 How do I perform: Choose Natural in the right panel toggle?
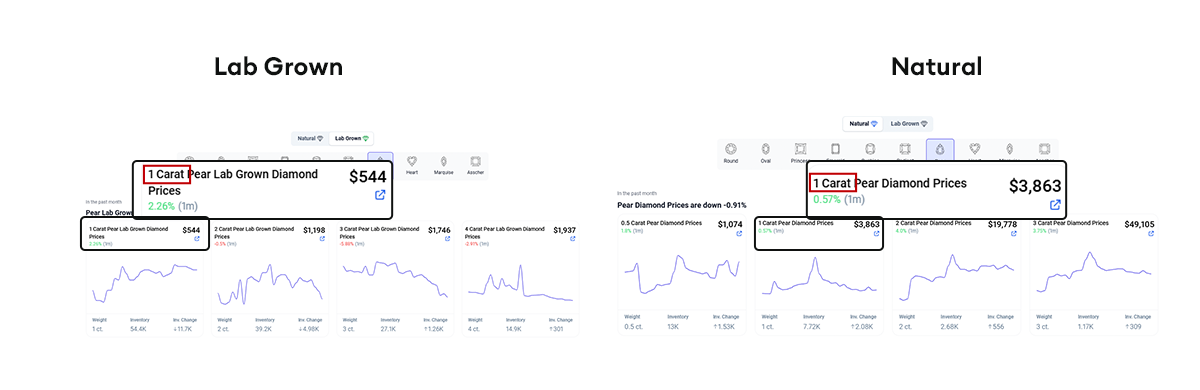point(863,124)
